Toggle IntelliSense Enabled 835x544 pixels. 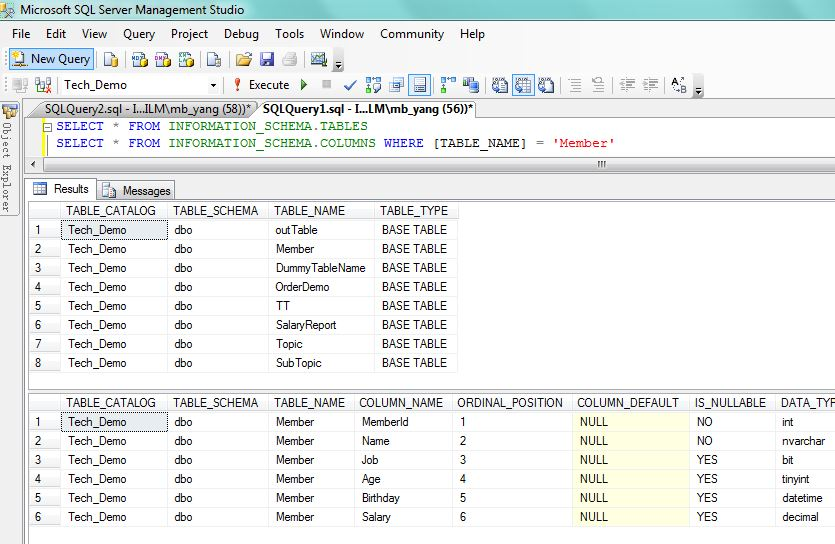coord(420,85)
